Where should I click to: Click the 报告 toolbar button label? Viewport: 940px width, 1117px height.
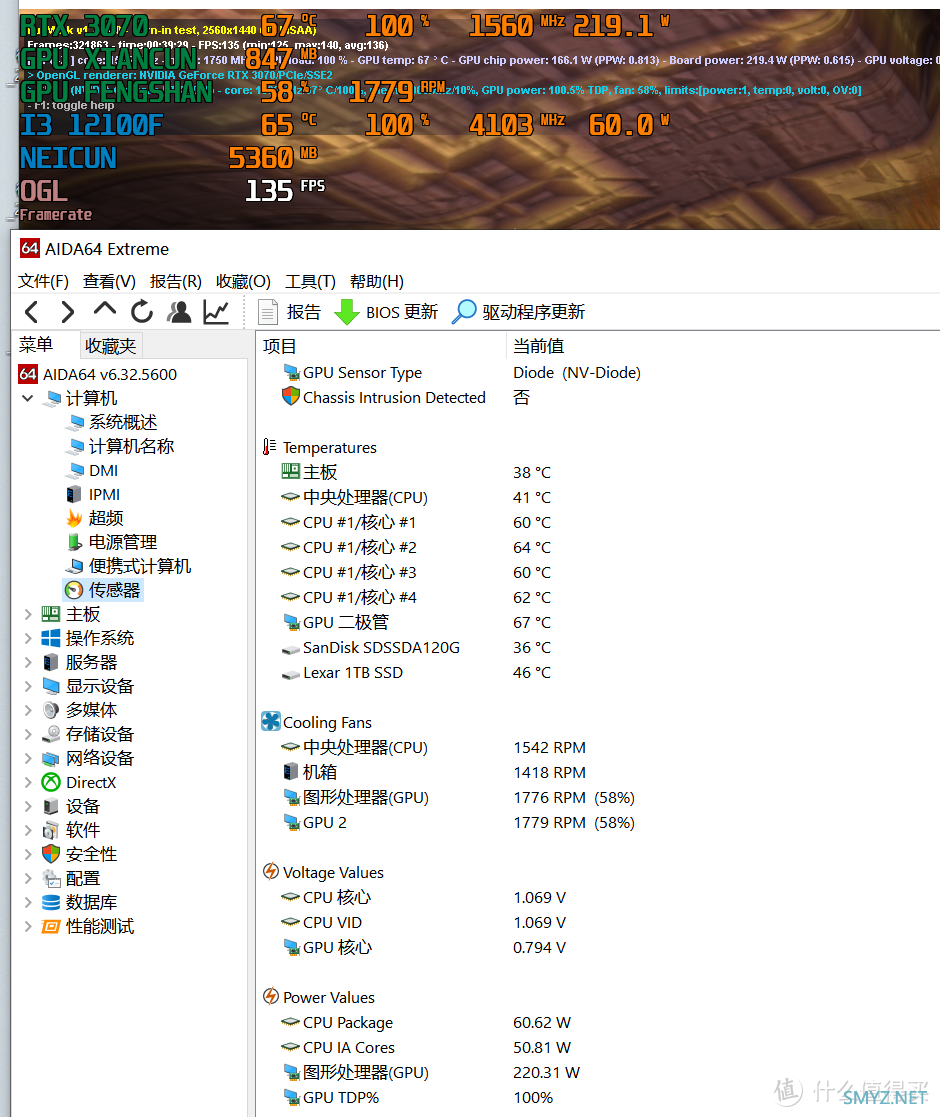(304, 312)
